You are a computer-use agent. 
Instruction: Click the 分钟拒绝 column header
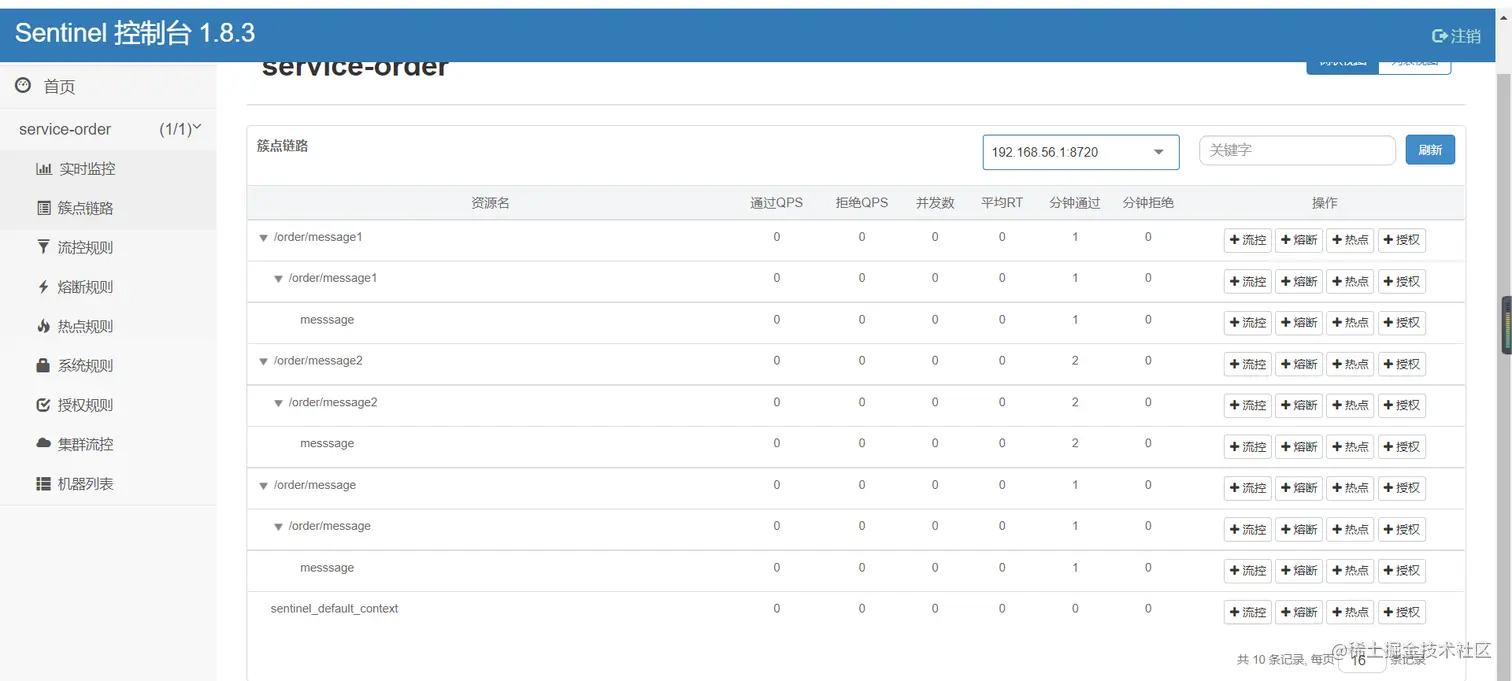click(1148, 203)
